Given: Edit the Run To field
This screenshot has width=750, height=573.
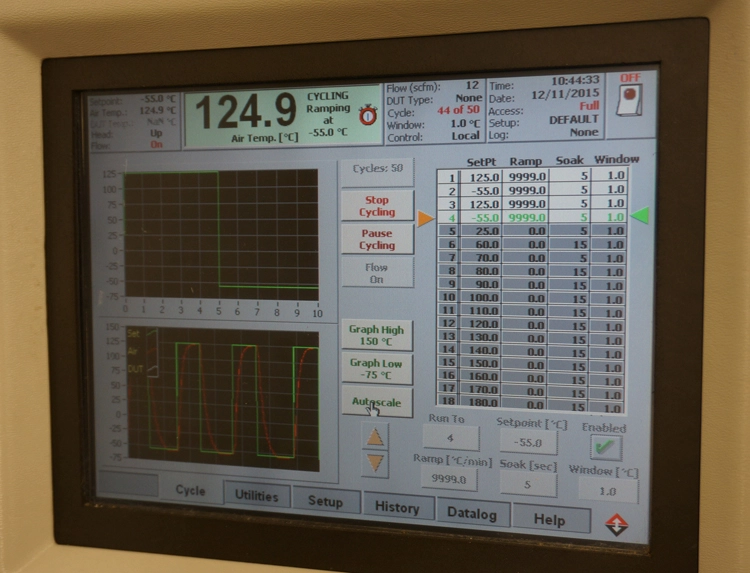Looking at the screenshot, I should point(451,437).
